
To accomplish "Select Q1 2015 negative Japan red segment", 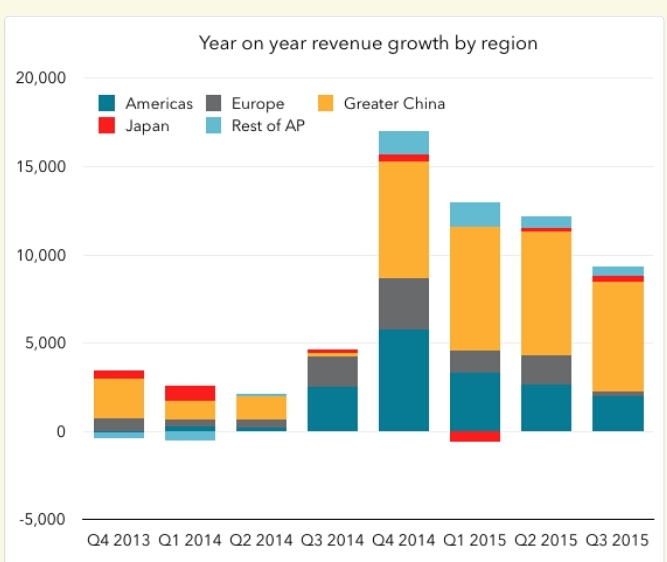I will point(475,436).
